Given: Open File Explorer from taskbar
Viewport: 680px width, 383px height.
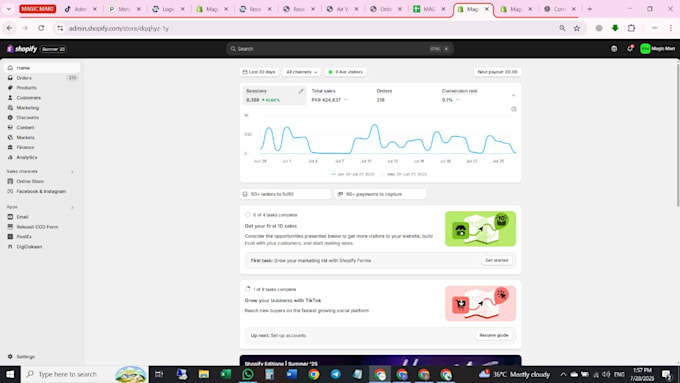Looking at the screenshot, I should point(203,374).
